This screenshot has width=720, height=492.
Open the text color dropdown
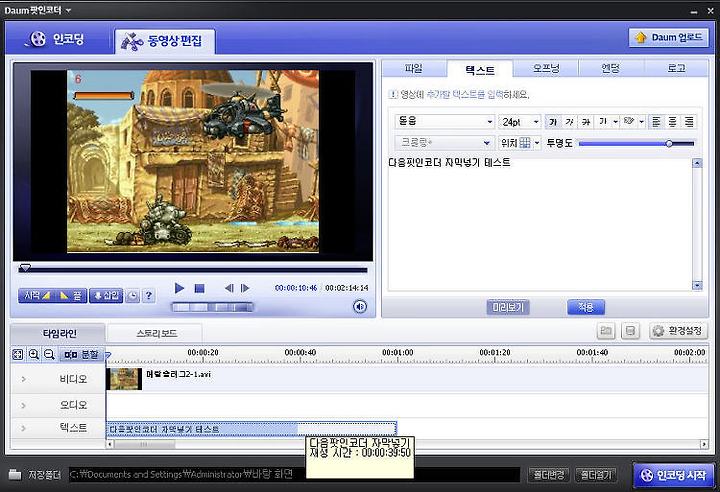(615, 122)
